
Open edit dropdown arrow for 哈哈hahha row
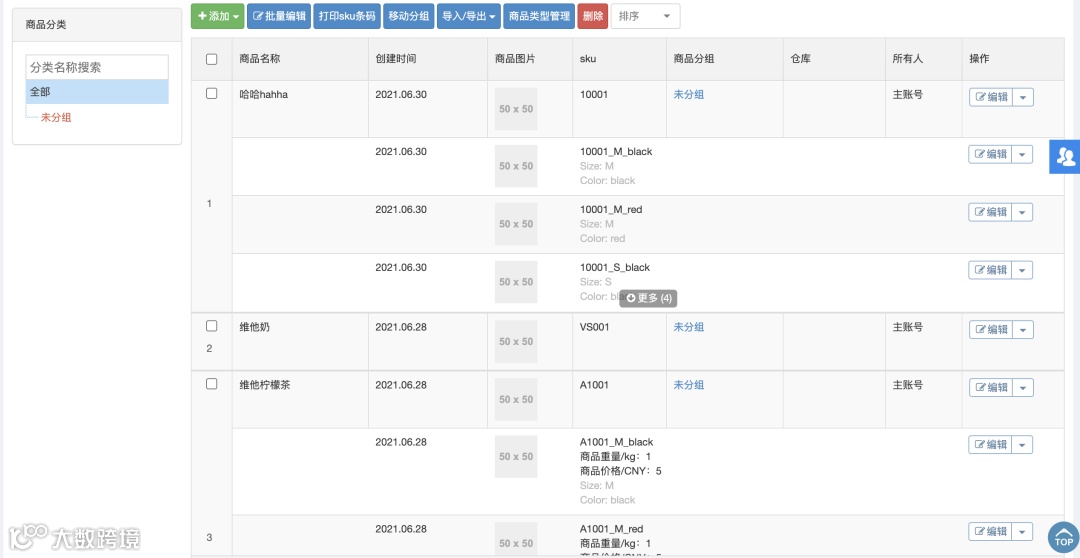coord(1023,97)
